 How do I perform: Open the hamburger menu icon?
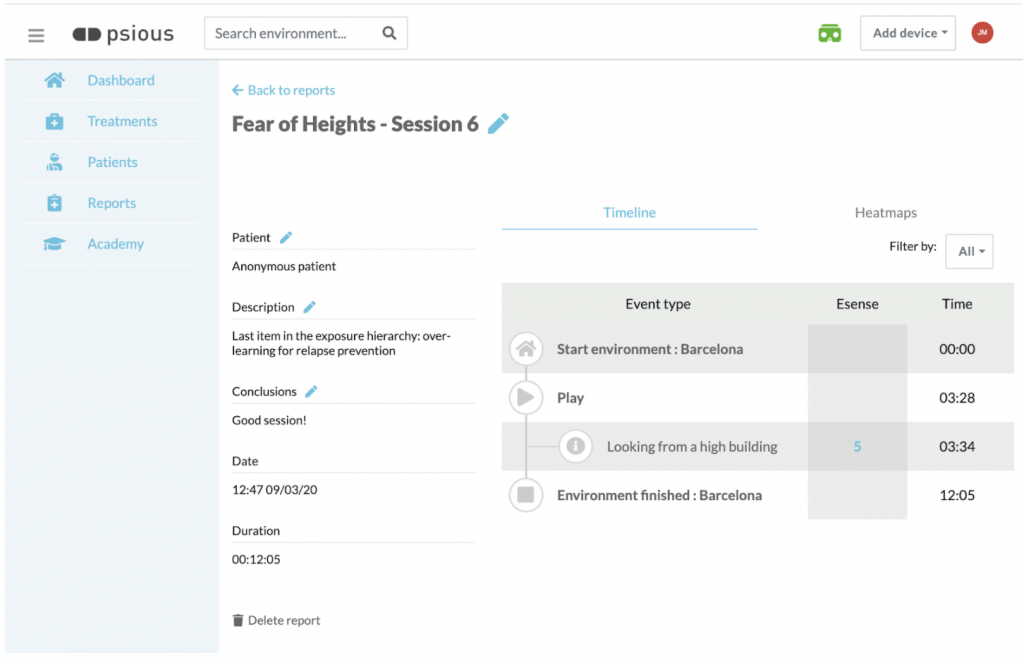pyautogui.click(x=36, y=35)
